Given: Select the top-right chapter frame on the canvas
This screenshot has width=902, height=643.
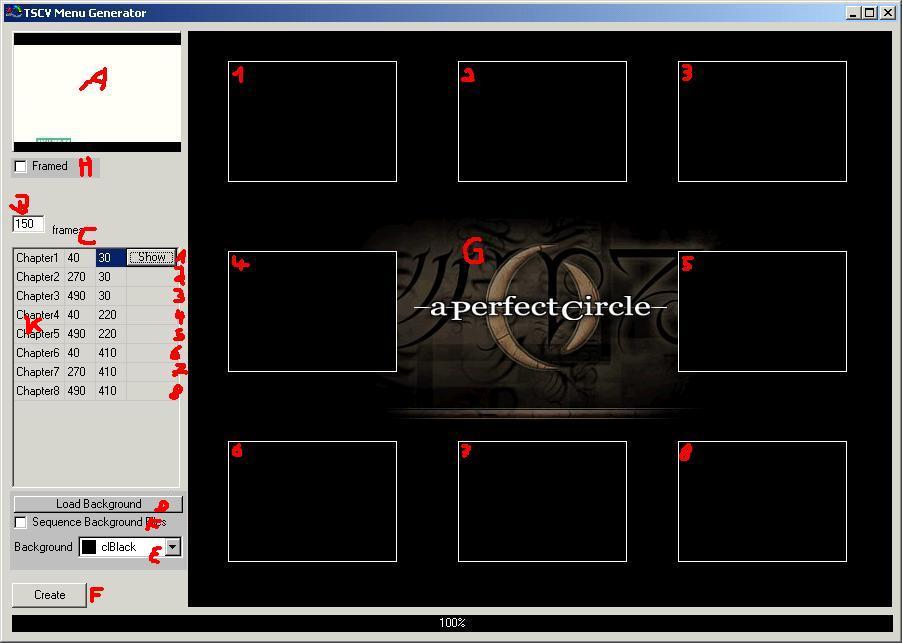Looking at the screenshot, I should [x=762, y=121].
